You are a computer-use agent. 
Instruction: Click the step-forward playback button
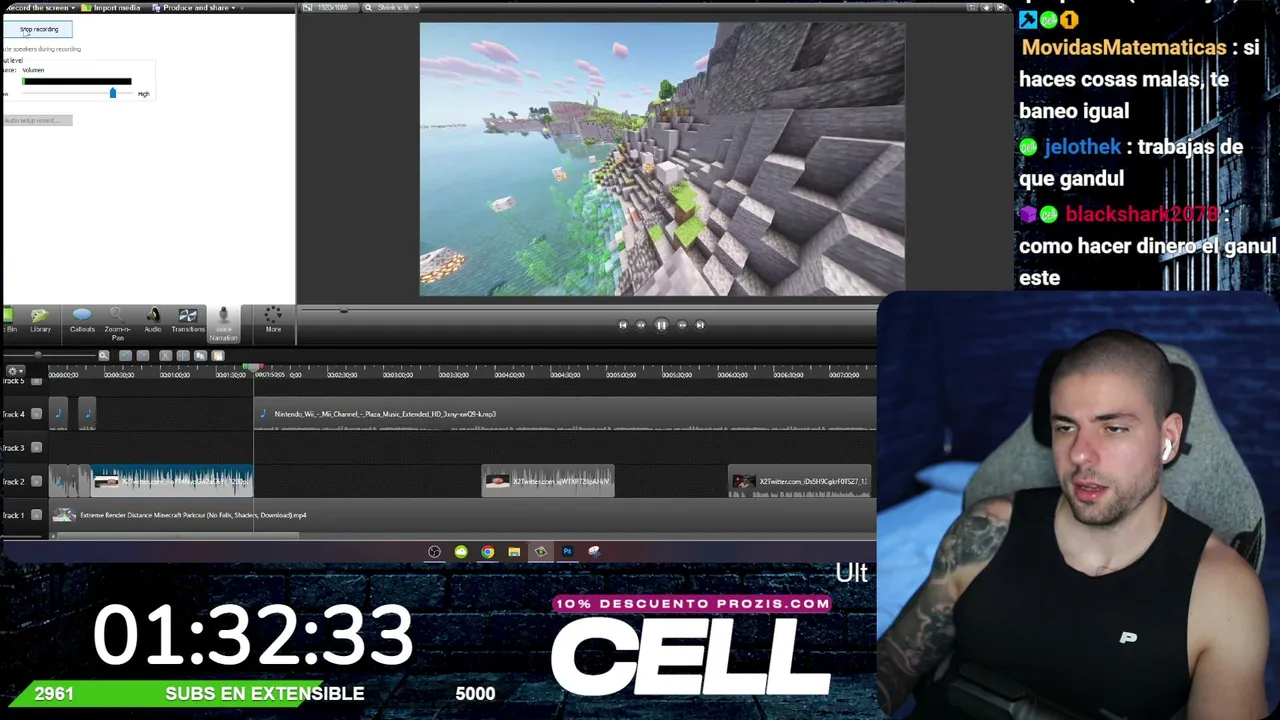(682, 325)
